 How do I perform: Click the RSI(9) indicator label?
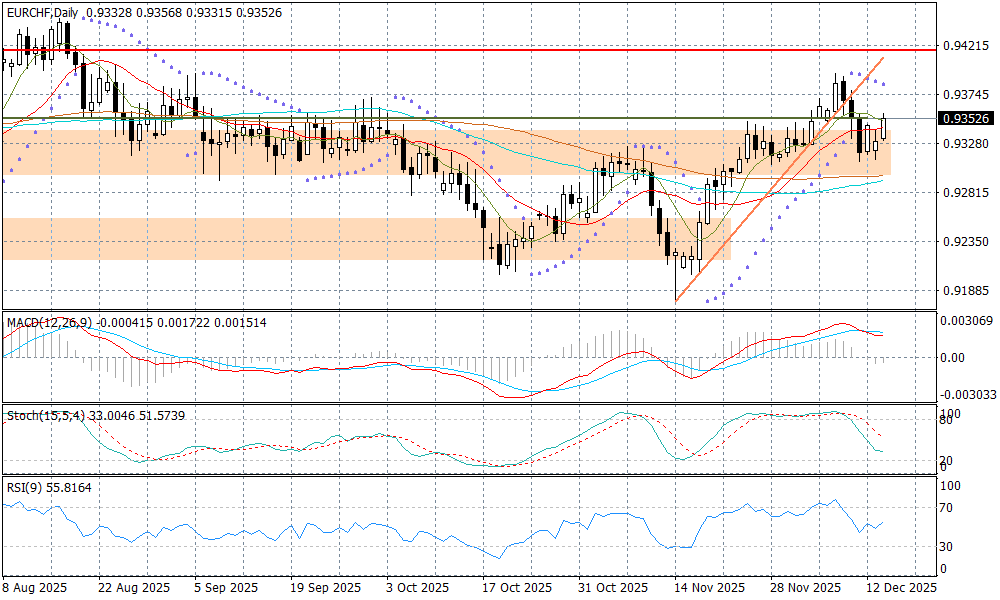24,488
